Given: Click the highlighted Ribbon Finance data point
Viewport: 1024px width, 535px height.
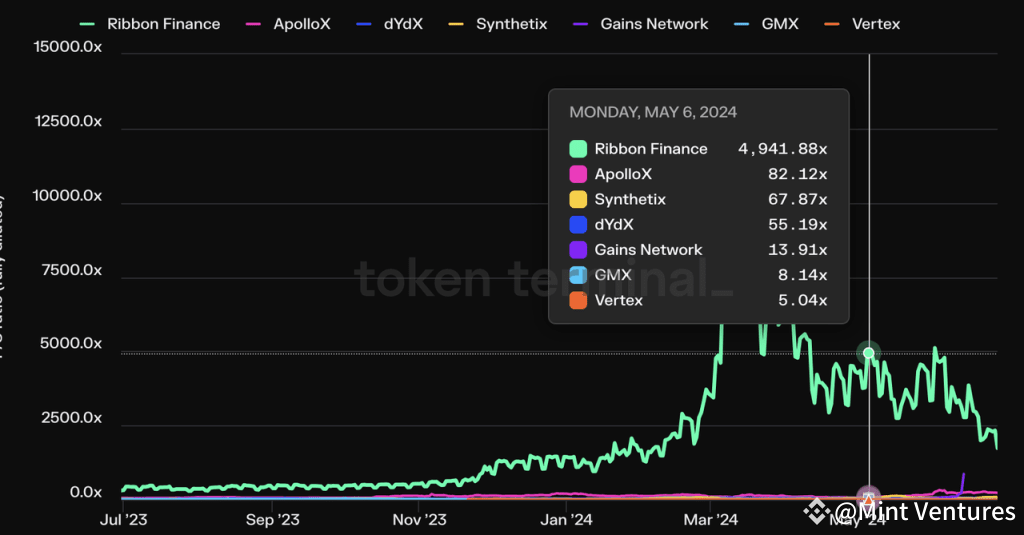Looking at the screenshot, I should click(869, 353).
